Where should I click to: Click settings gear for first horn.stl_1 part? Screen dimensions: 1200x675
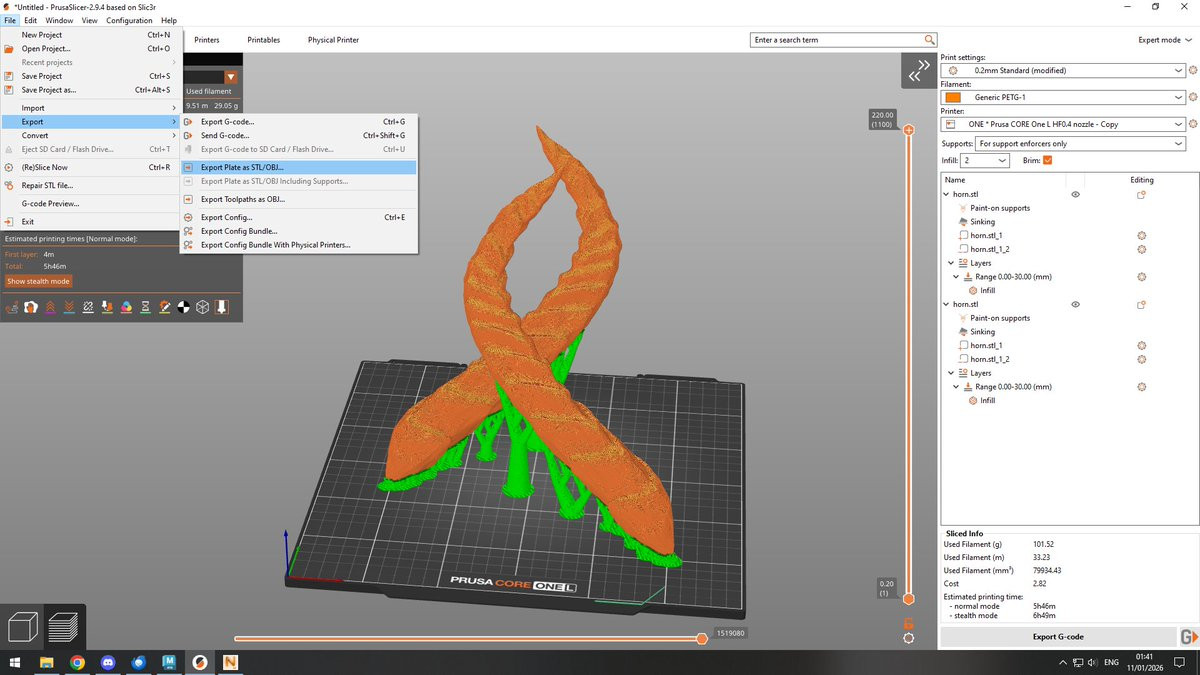[1141, 236]
